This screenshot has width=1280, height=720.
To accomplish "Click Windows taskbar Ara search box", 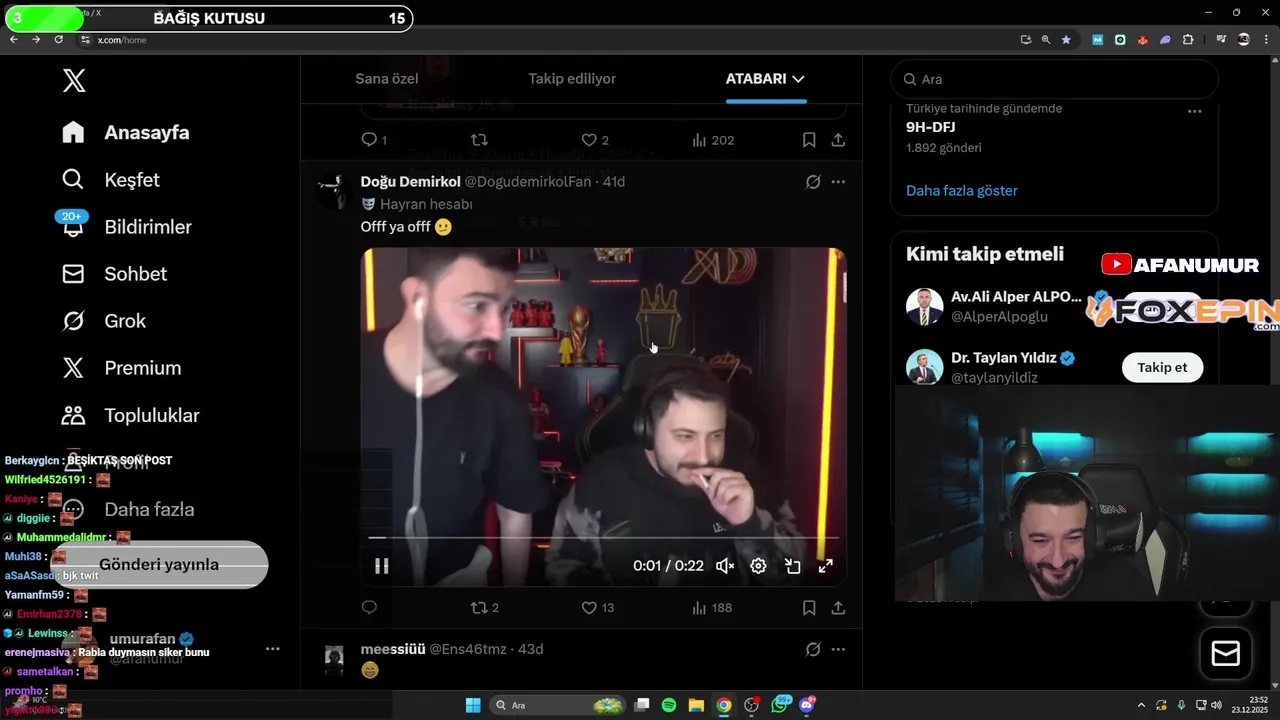I will [x=558, y=705].
